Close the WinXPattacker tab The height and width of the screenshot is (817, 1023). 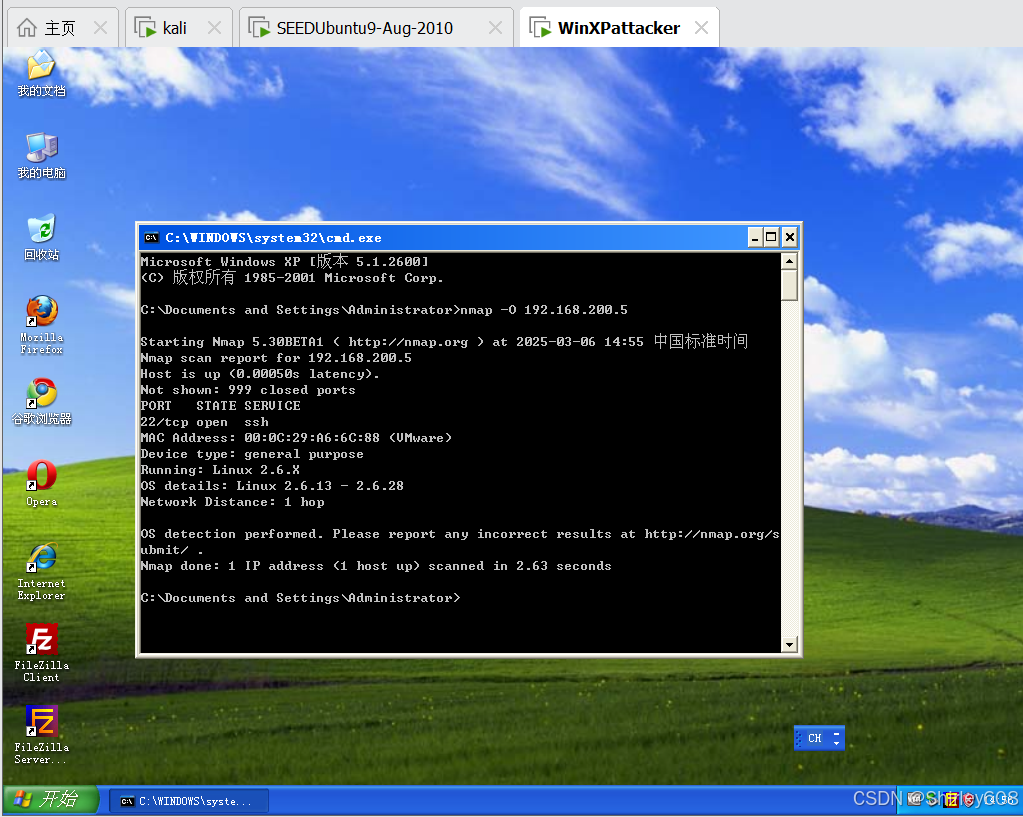click(701, 28)
